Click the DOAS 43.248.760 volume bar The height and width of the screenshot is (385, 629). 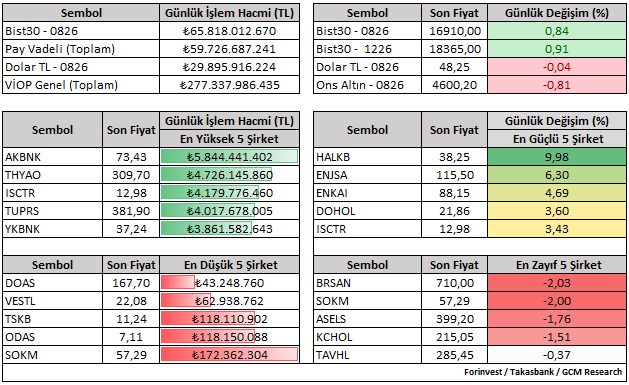click(x=178, y=283)
